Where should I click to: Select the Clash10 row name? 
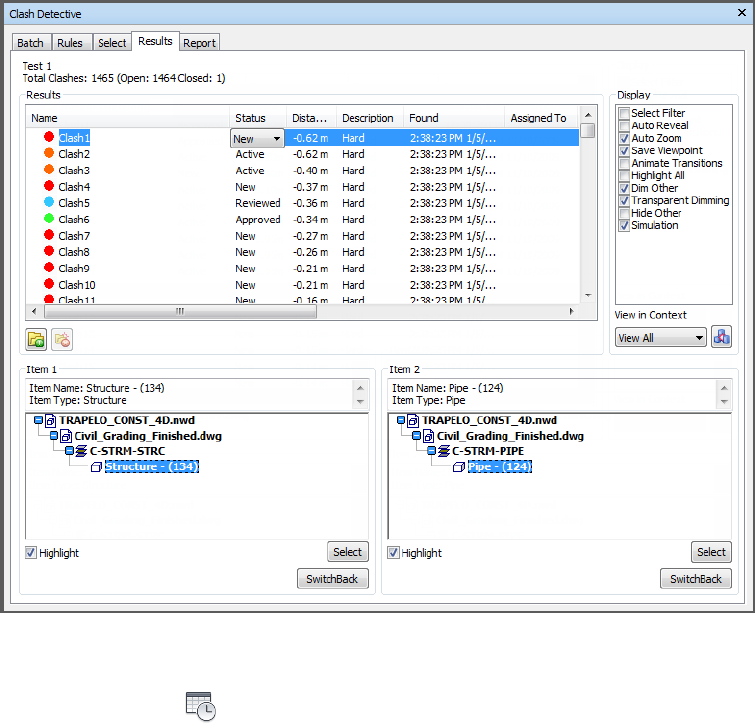pos(77,285)
